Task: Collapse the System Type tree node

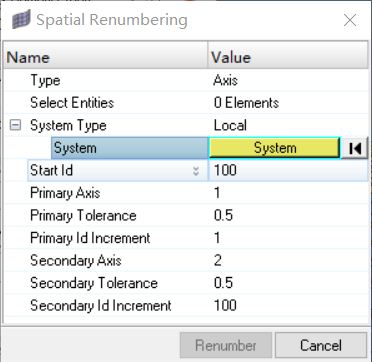Action: pos(15,125)
